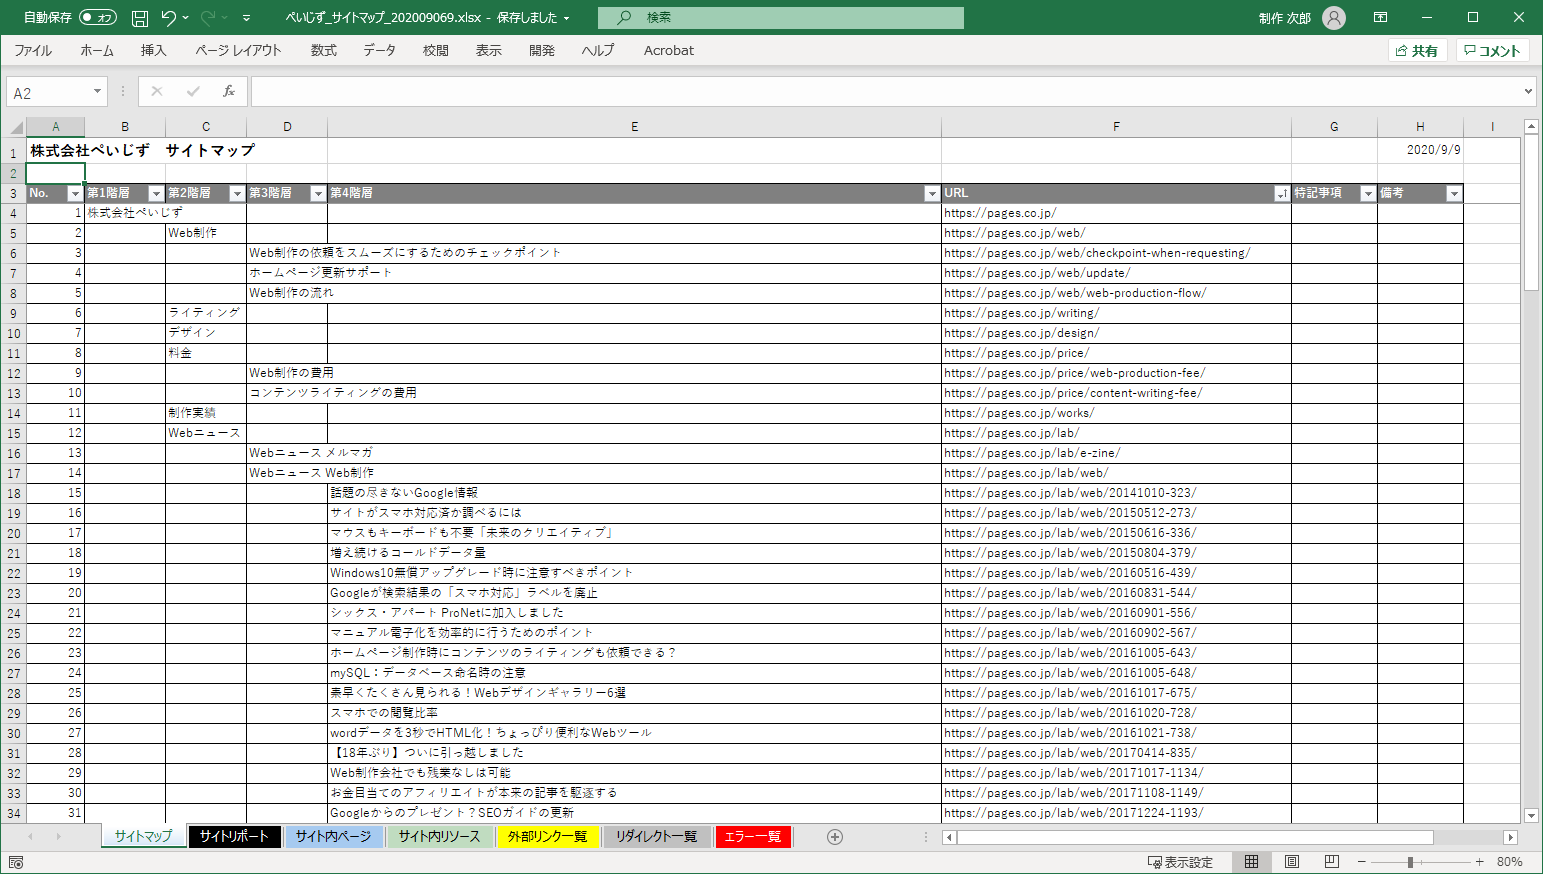Click the macro recording status bar icon
1543x874 pixels.
point(15,862)
